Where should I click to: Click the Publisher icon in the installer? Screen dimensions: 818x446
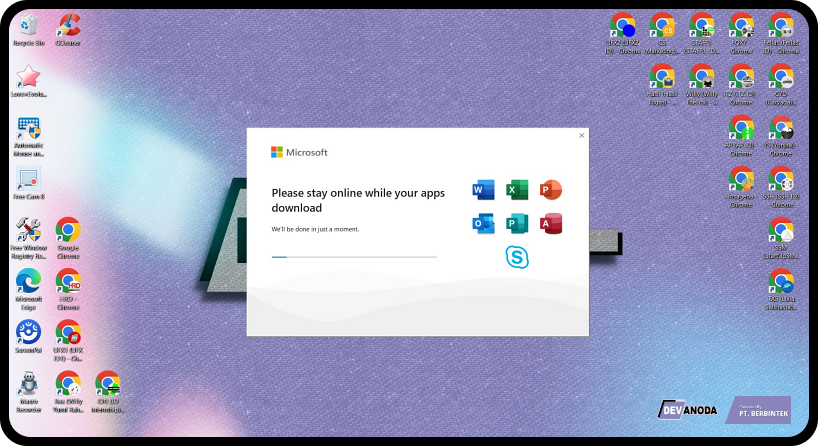(x=517, y=224)
